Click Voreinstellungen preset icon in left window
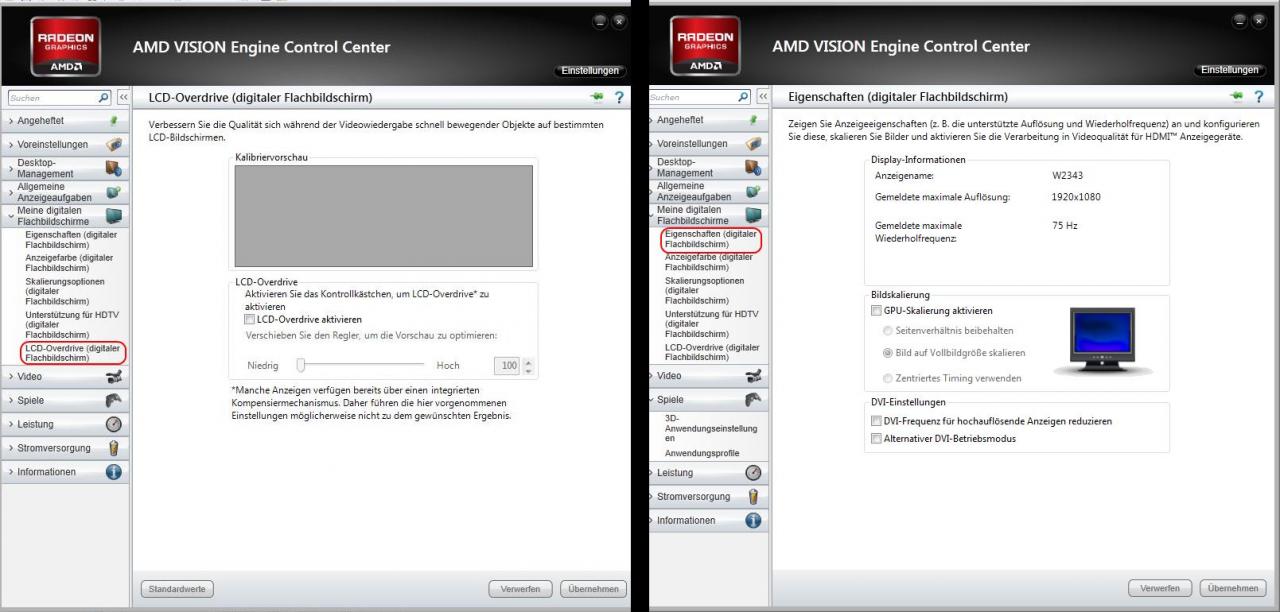 click(113, 144)
